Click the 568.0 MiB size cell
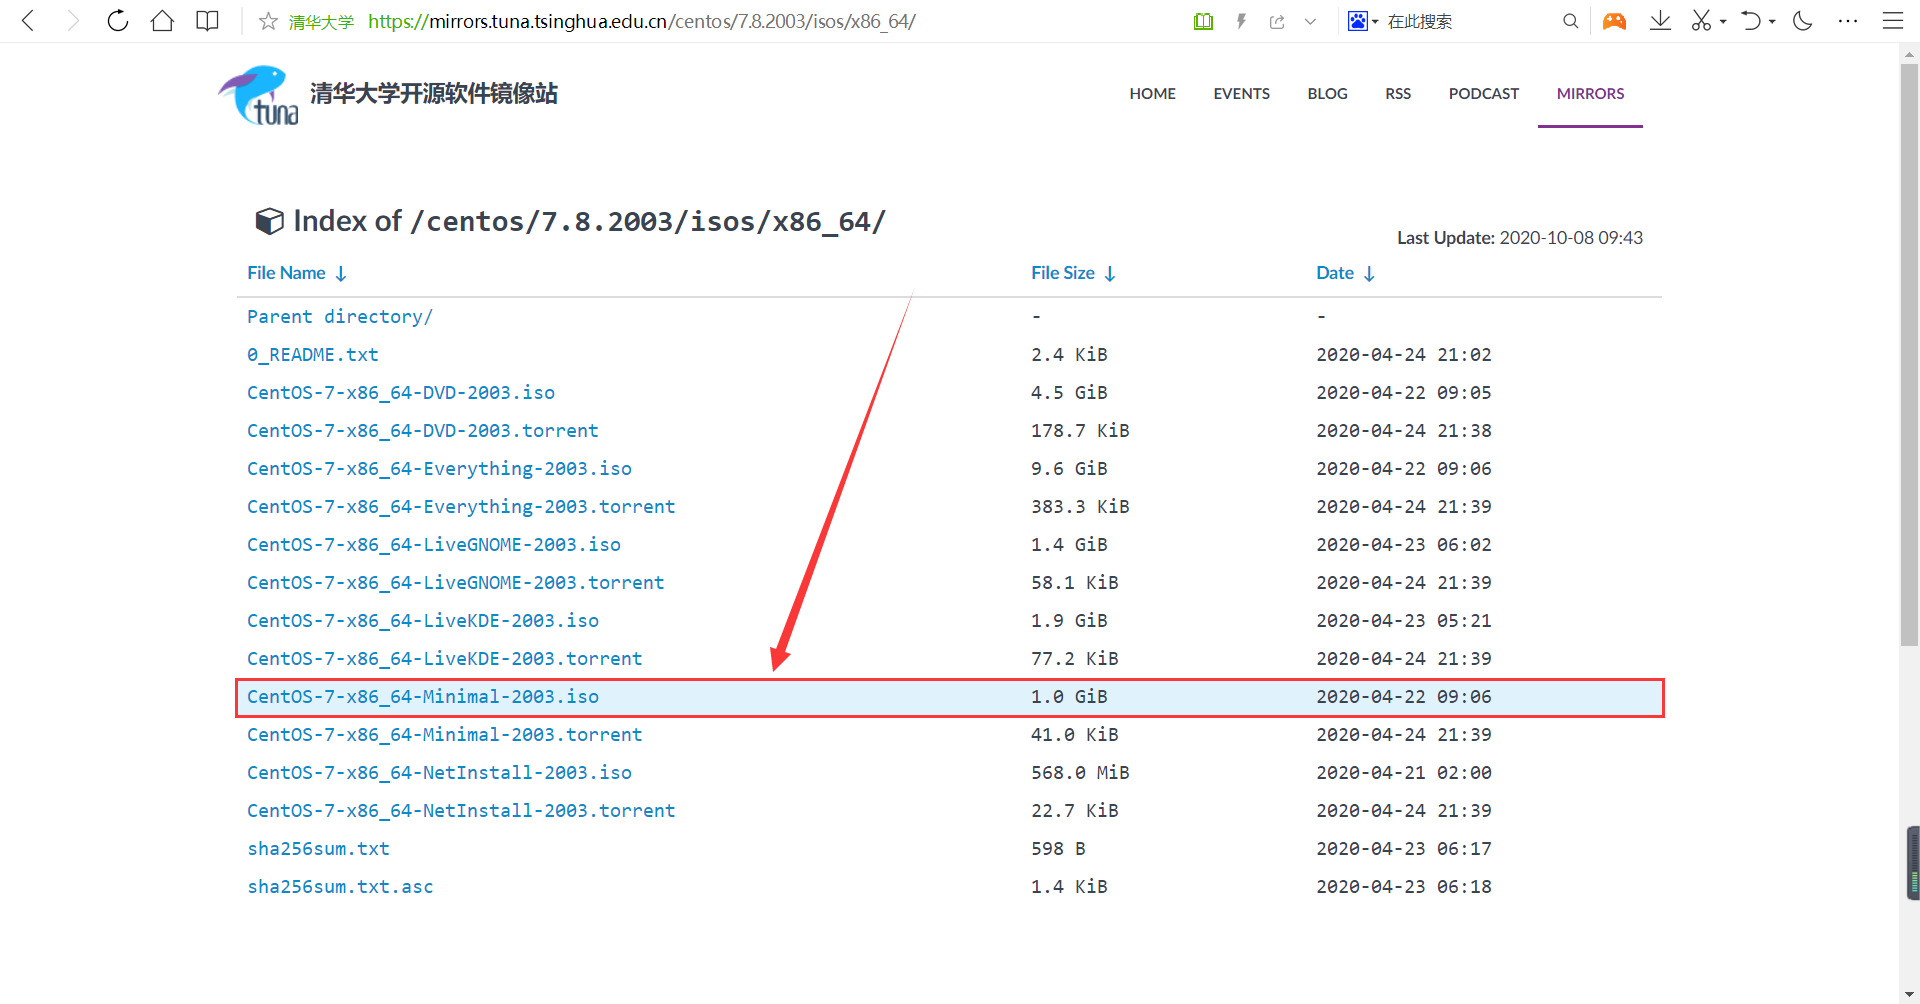Image resolution: width=1920 pixels, height=1004 pixels. pyautogui.click(x=1080, y=773)
